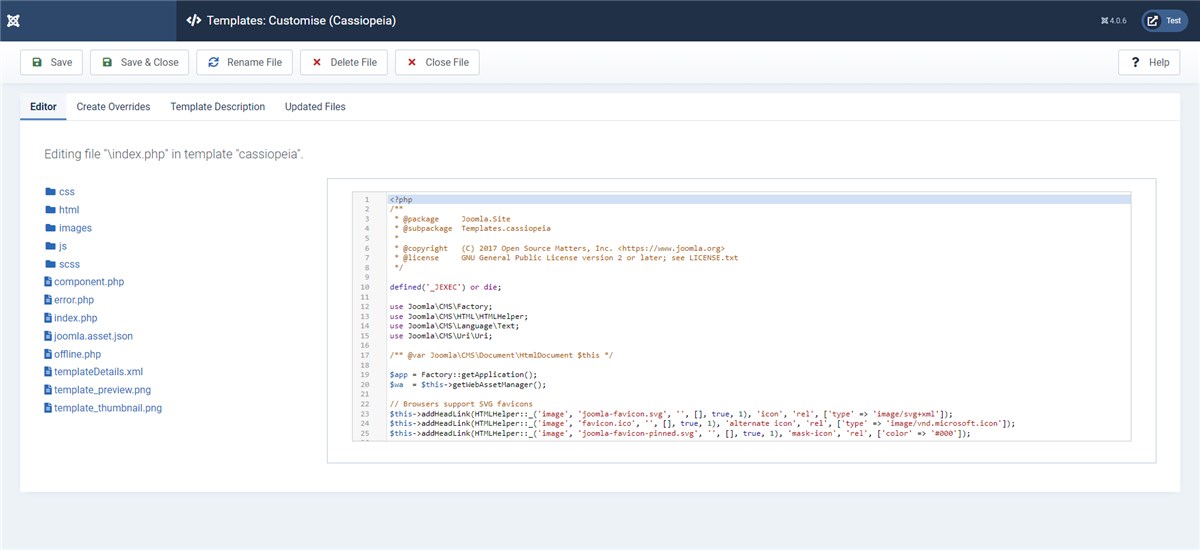Click the scss folder icon

click(x=50, y=264)
